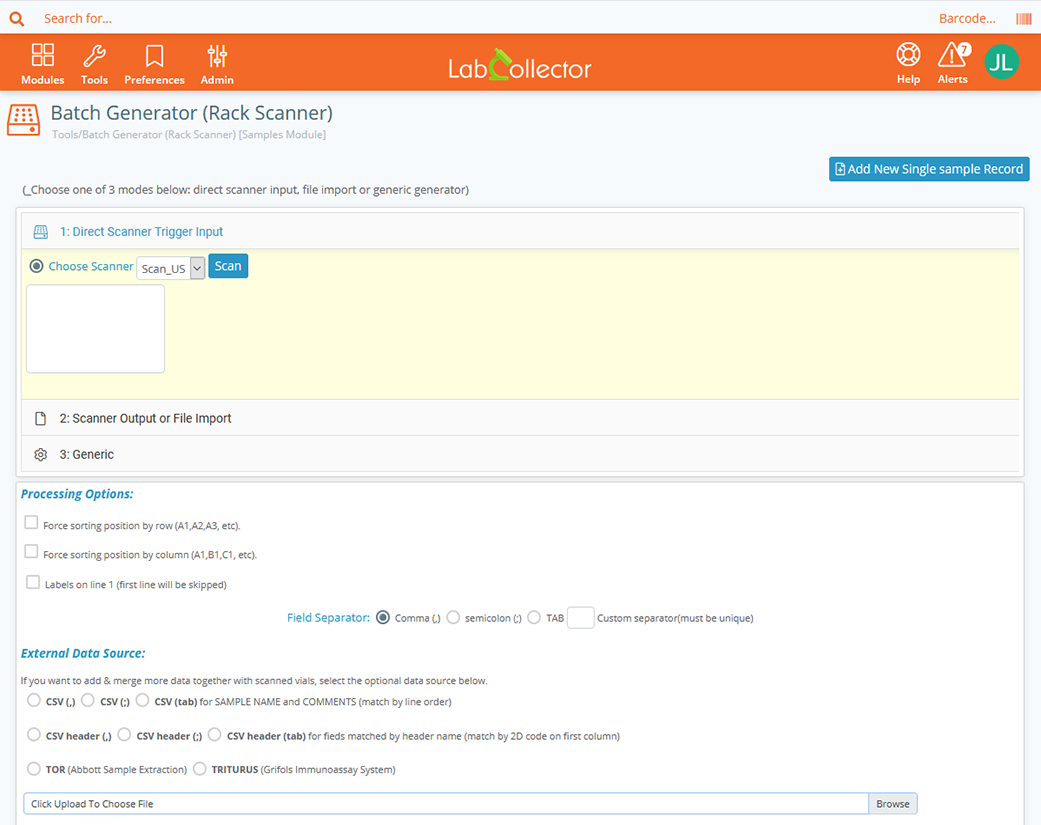Click the search magnifier icon

(x=17, y=19)
